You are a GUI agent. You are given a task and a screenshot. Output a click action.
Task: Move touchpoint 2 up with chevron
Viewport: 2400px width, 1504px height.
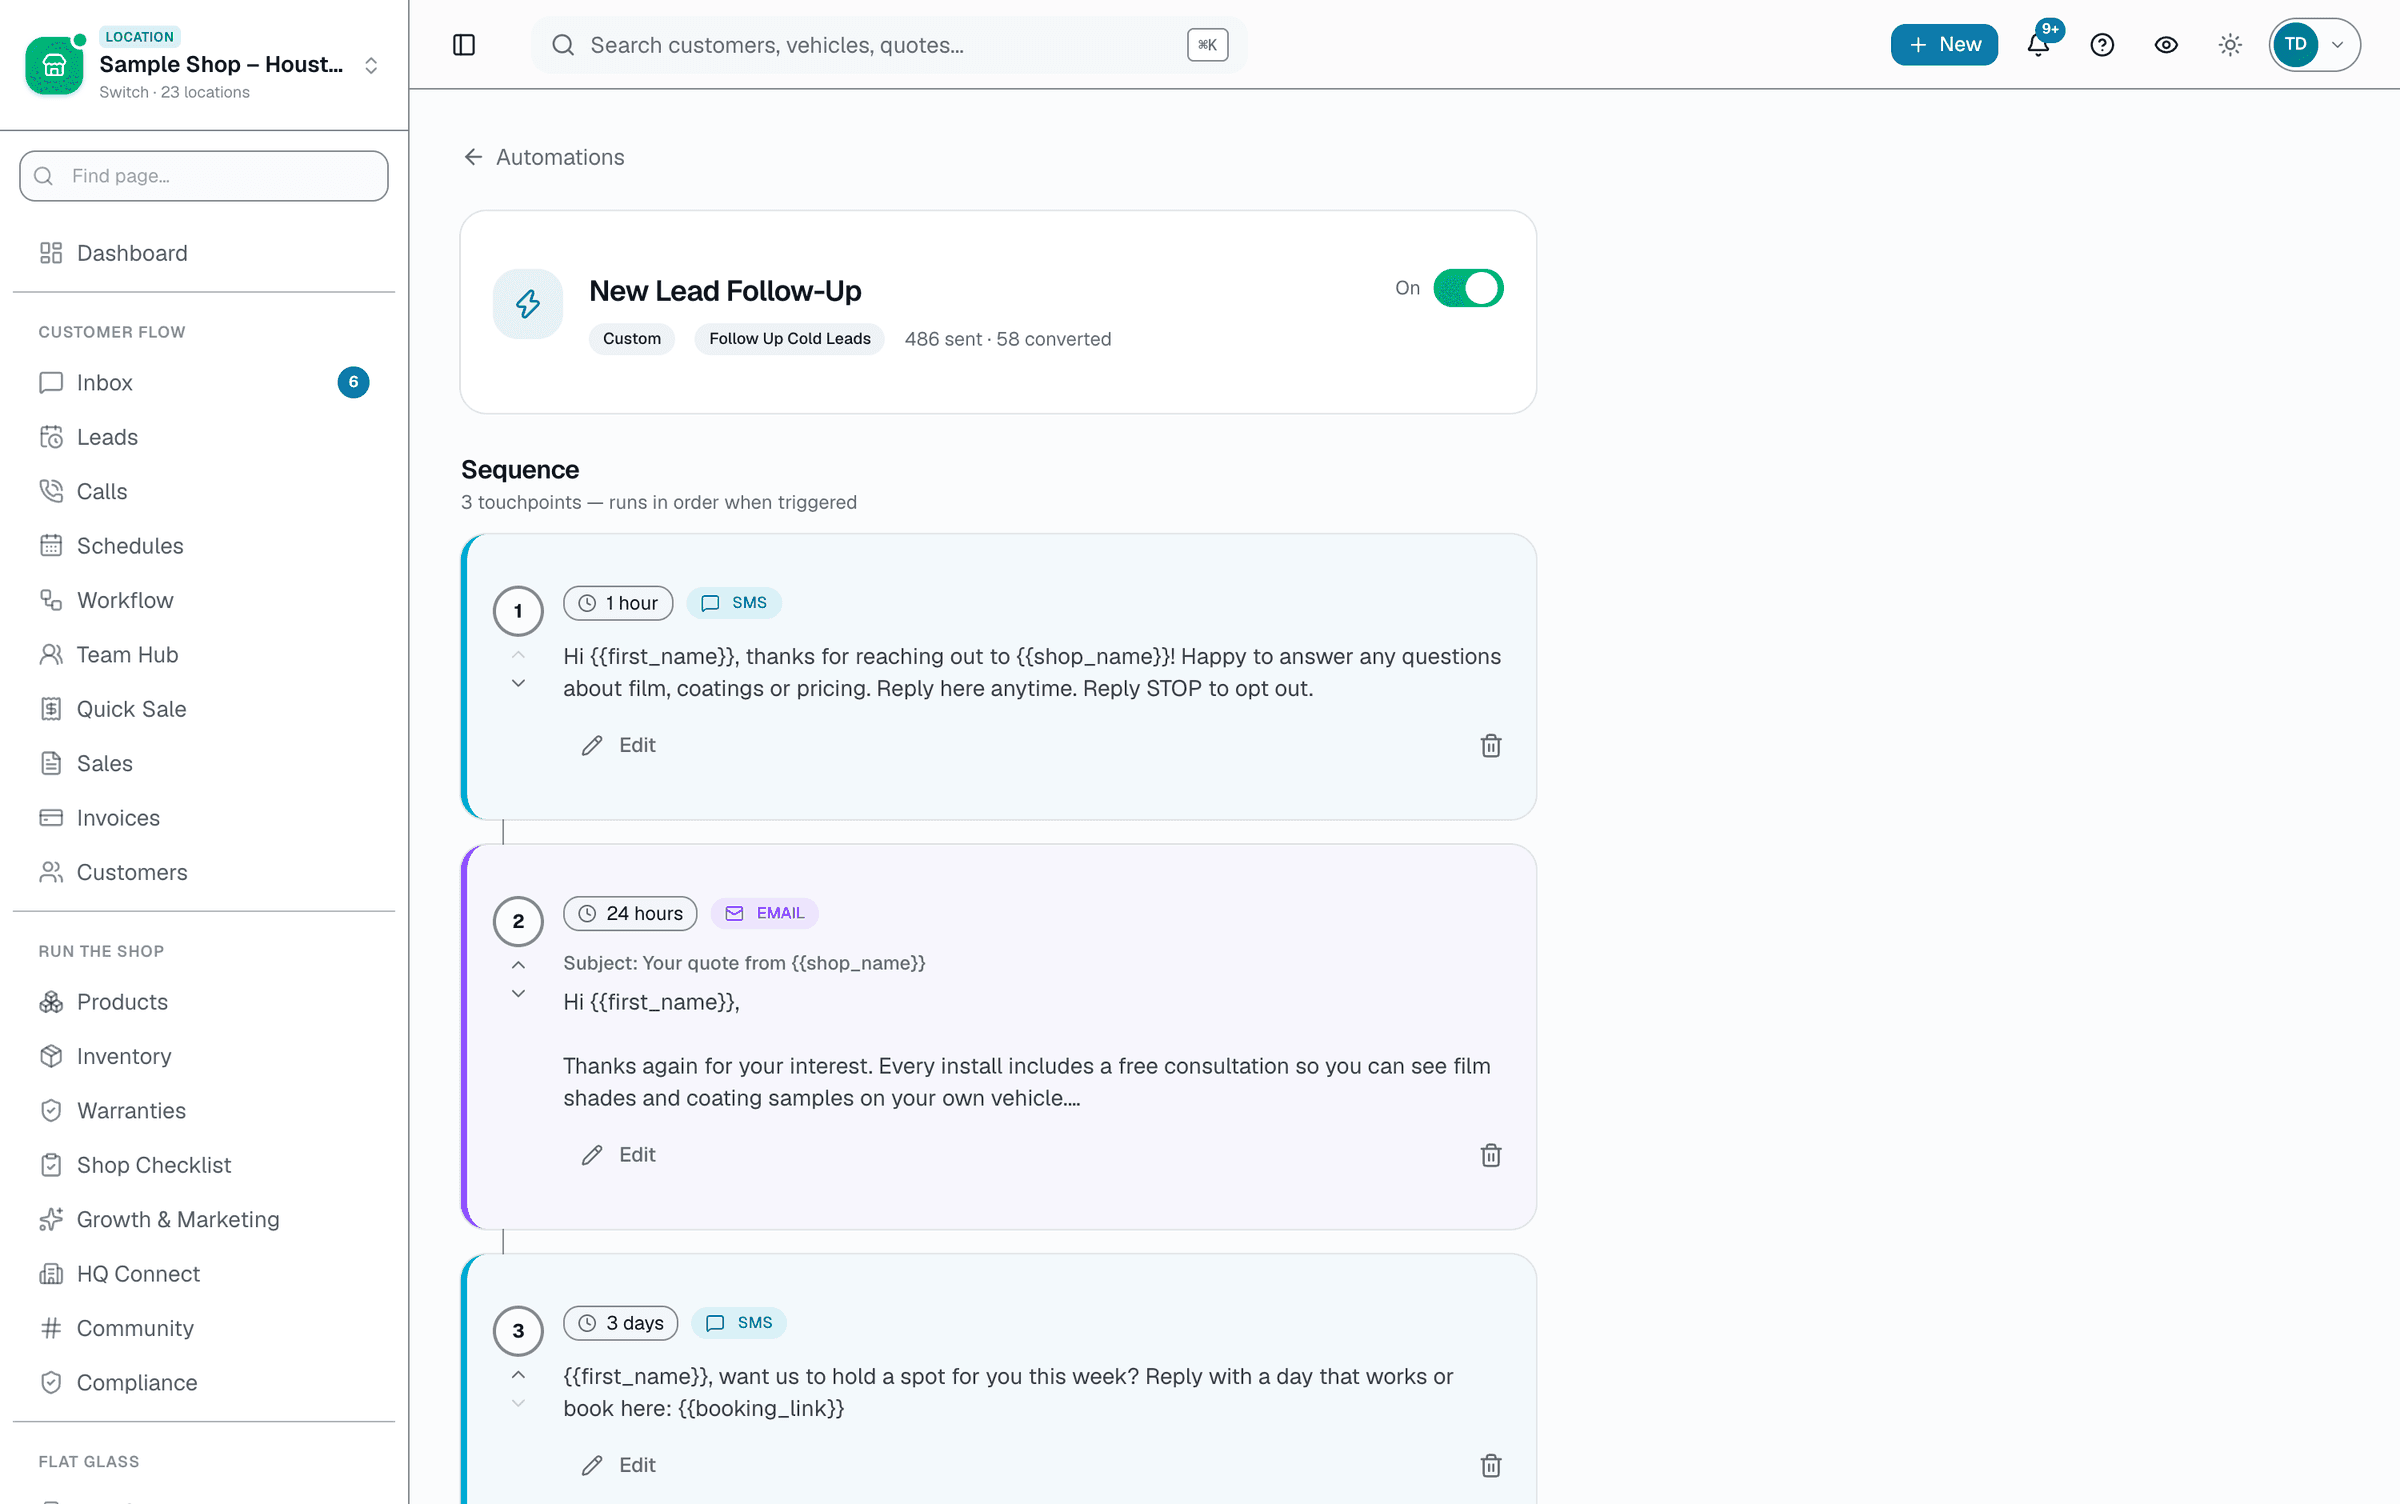coord(518,965)
